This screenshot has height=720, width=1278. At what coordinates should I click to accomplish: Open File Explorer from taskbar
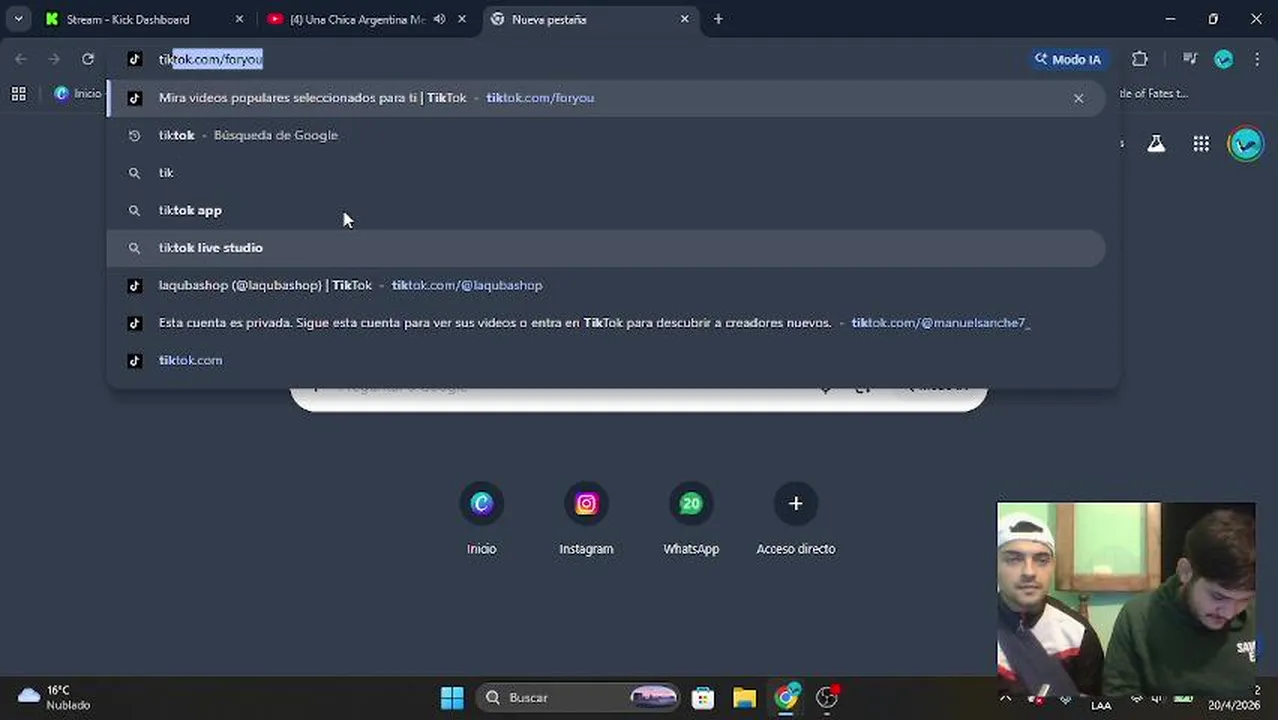744,697
